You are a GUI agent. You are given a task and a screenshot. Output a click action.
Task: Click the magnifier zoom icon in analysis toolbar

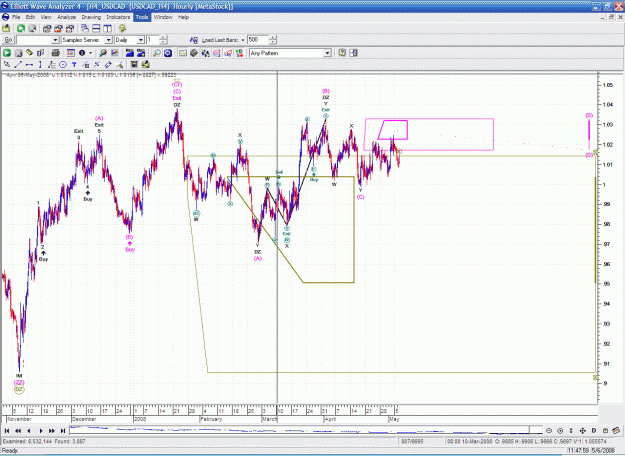pyautogui.click(x=157, y=53)
